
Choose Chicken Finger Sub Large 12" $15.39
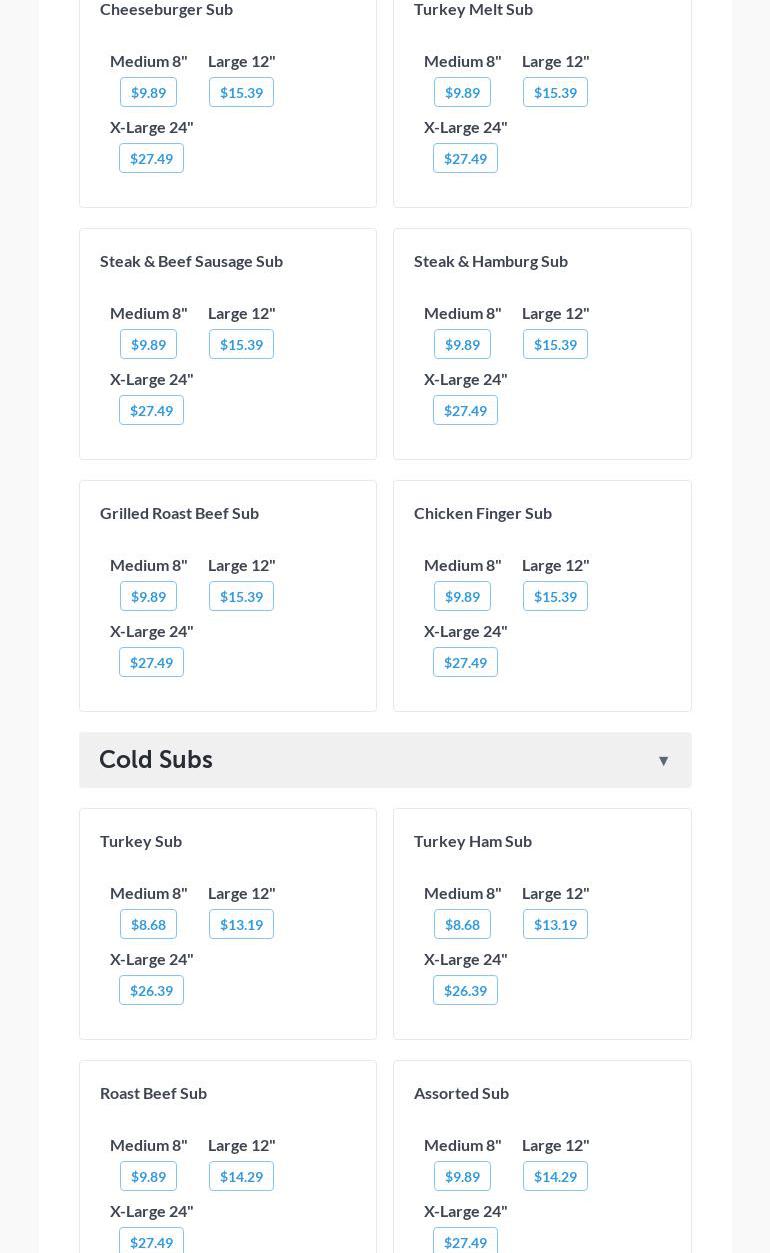point(555,597)
